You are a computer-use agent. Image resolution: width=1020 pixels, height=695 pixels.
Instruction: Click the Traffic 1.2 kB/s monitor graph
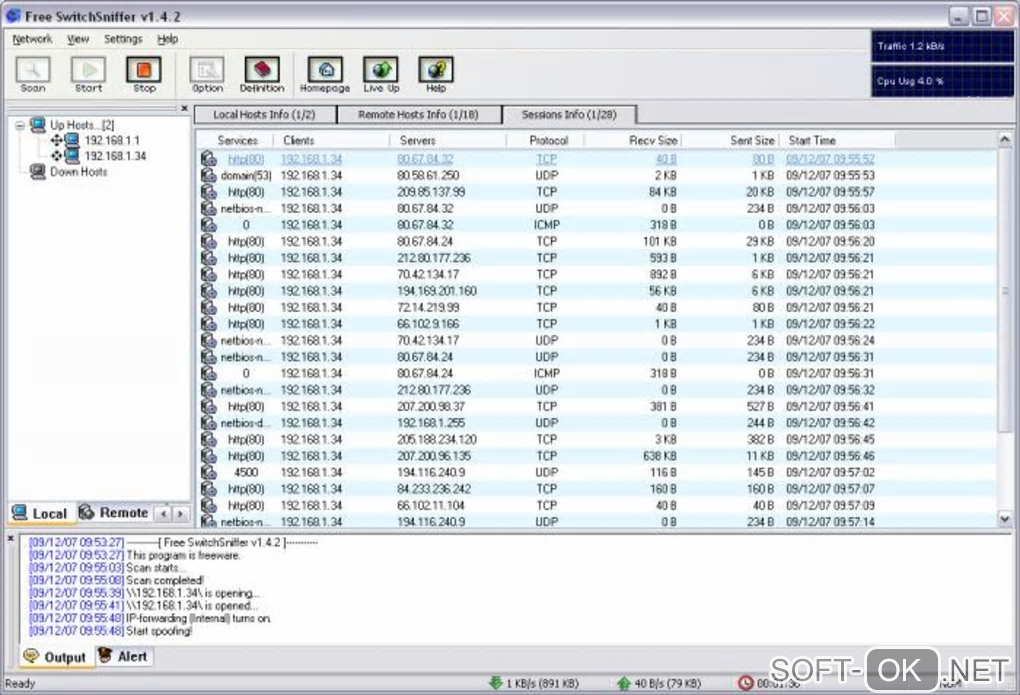[x=942, y=46]
